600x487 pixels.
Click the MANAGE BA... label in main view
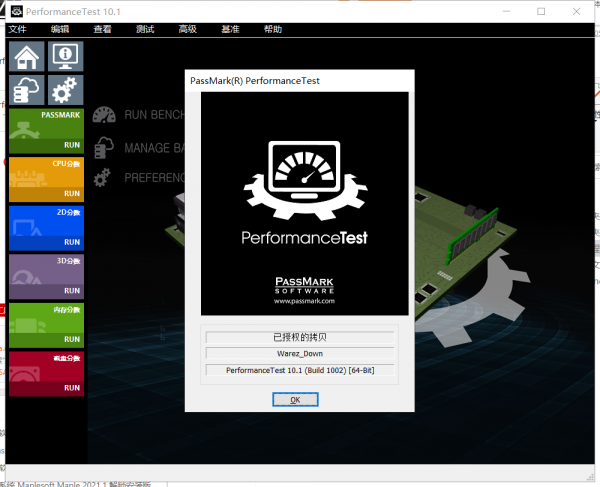155,148
